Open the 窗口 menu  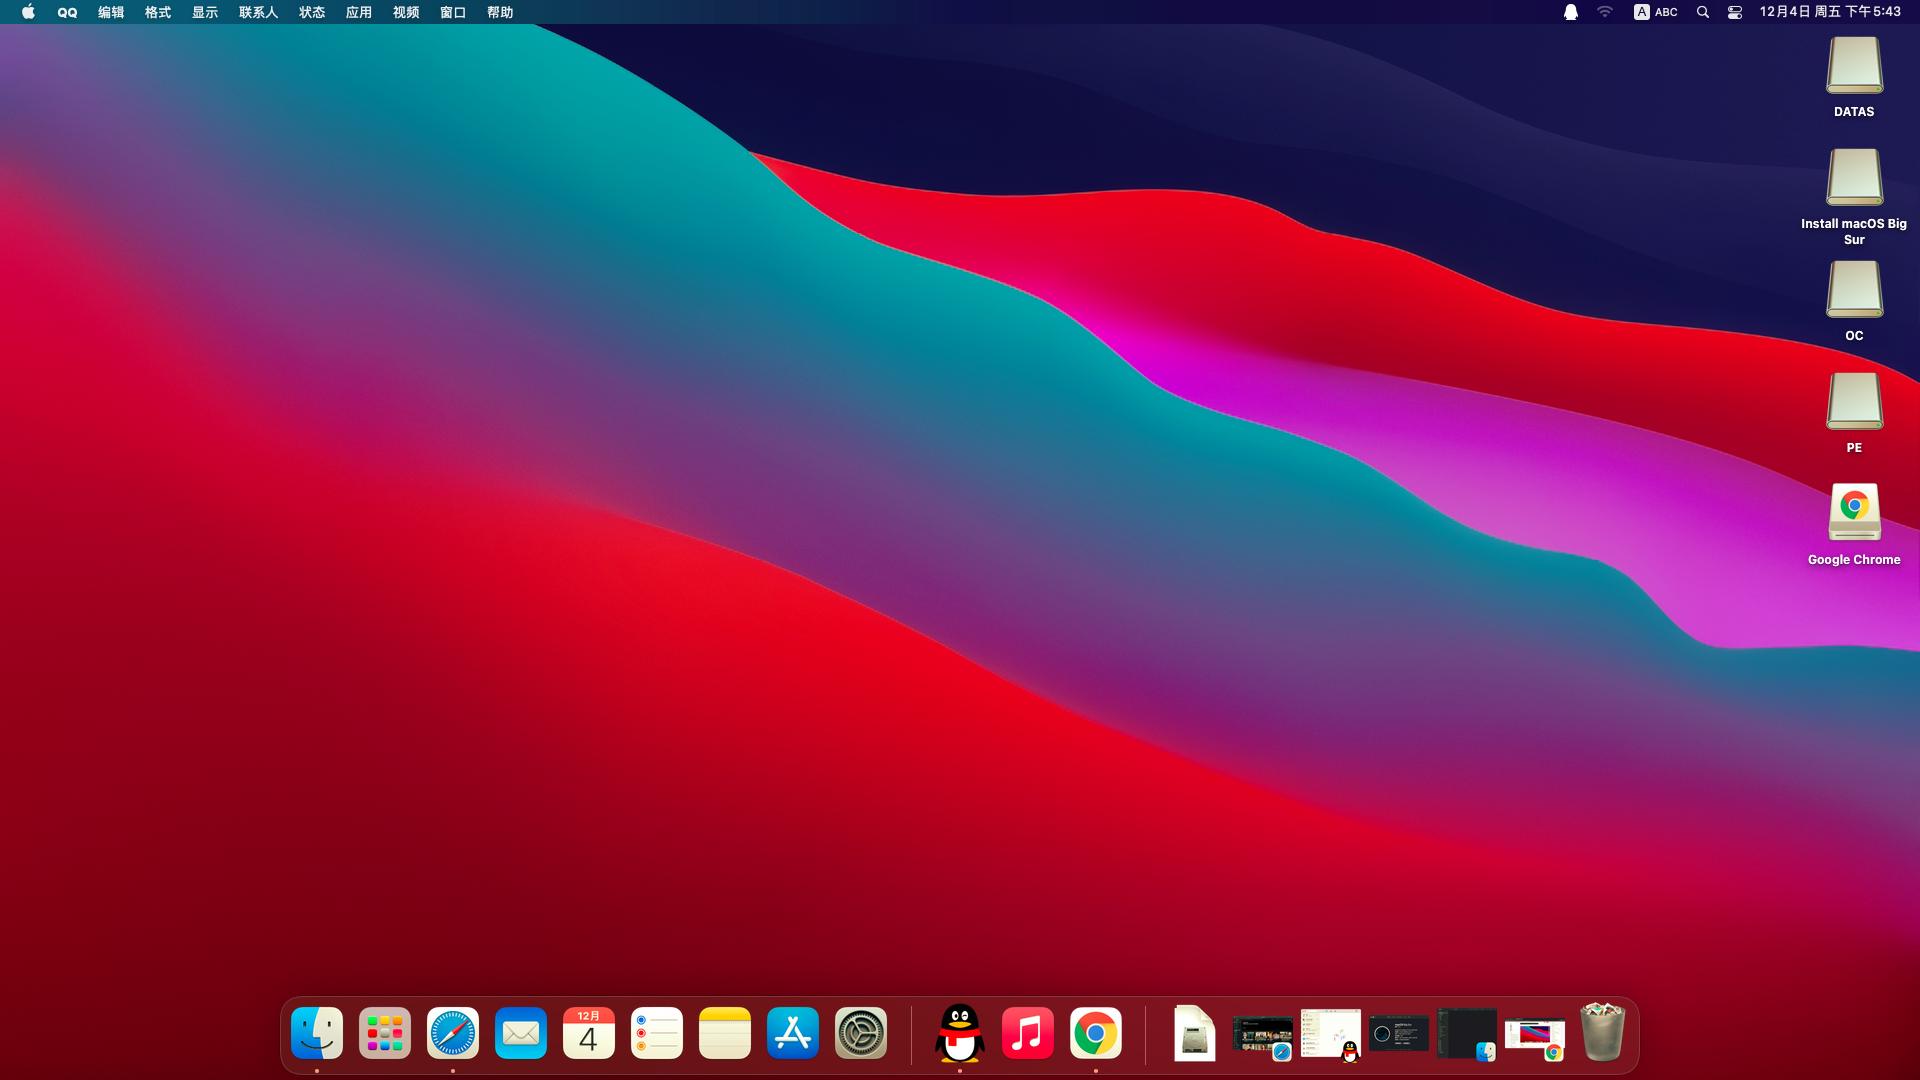point(453,12)
